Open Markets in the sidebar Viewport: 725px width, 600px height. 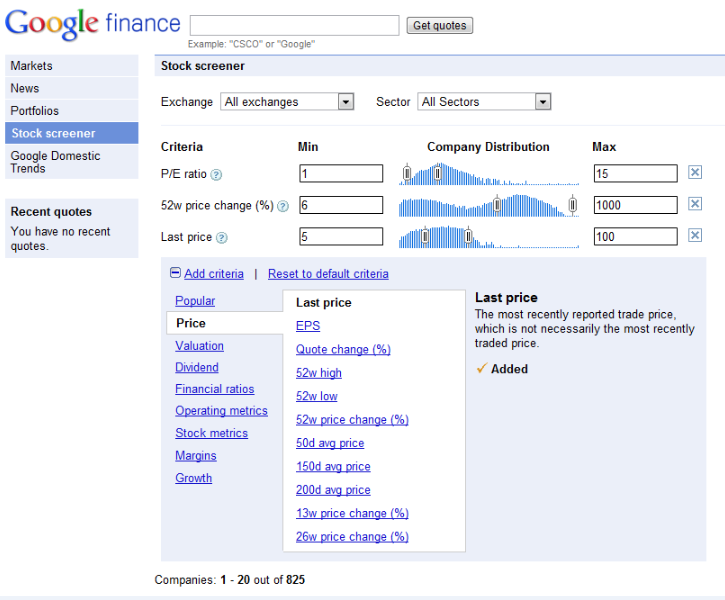point(72,66)
